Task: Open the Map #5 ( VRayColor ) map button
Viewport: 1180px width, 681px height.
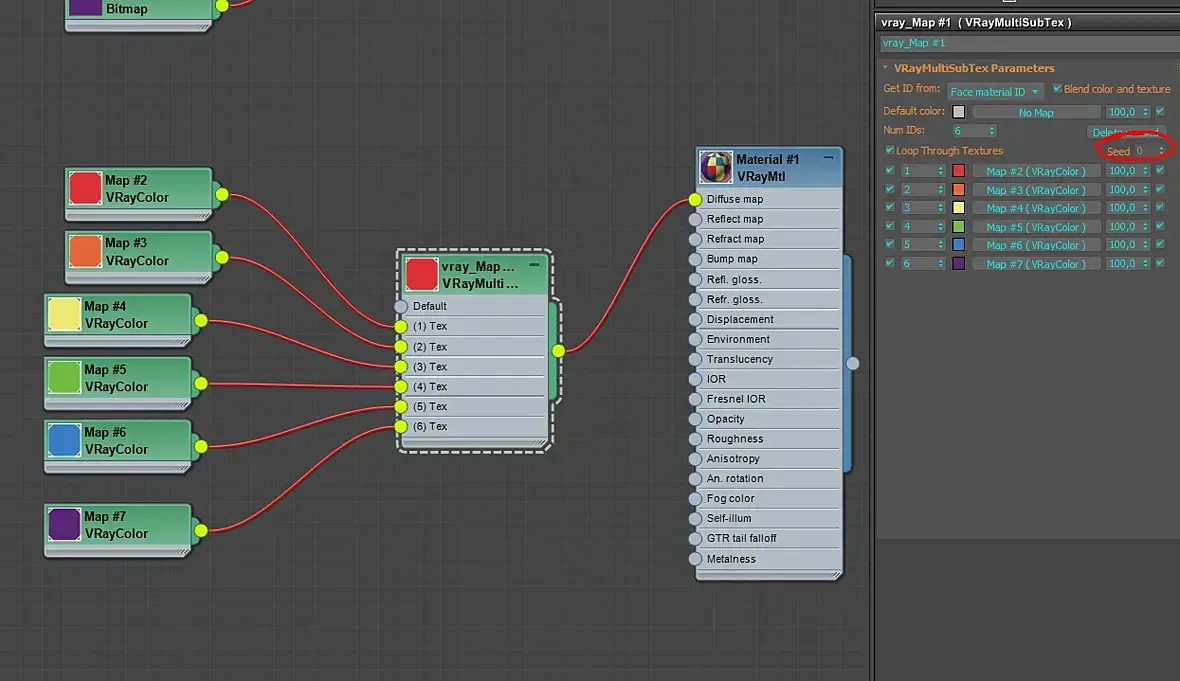Action: pos(1036,226)
